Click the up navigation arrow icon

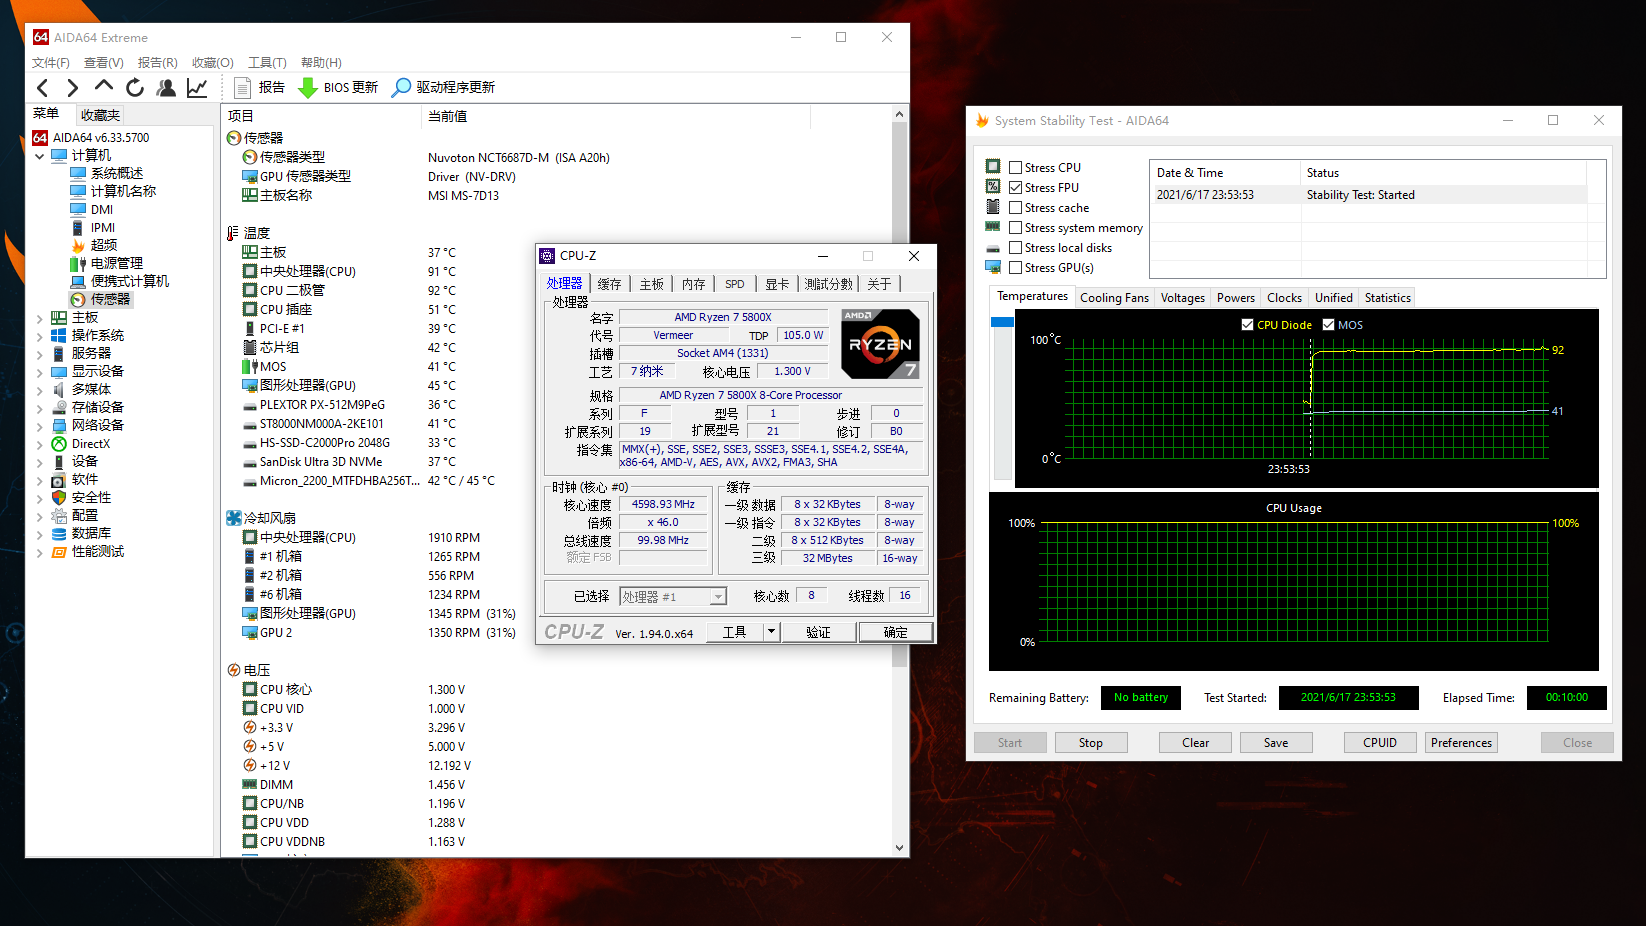pos(104,88)
